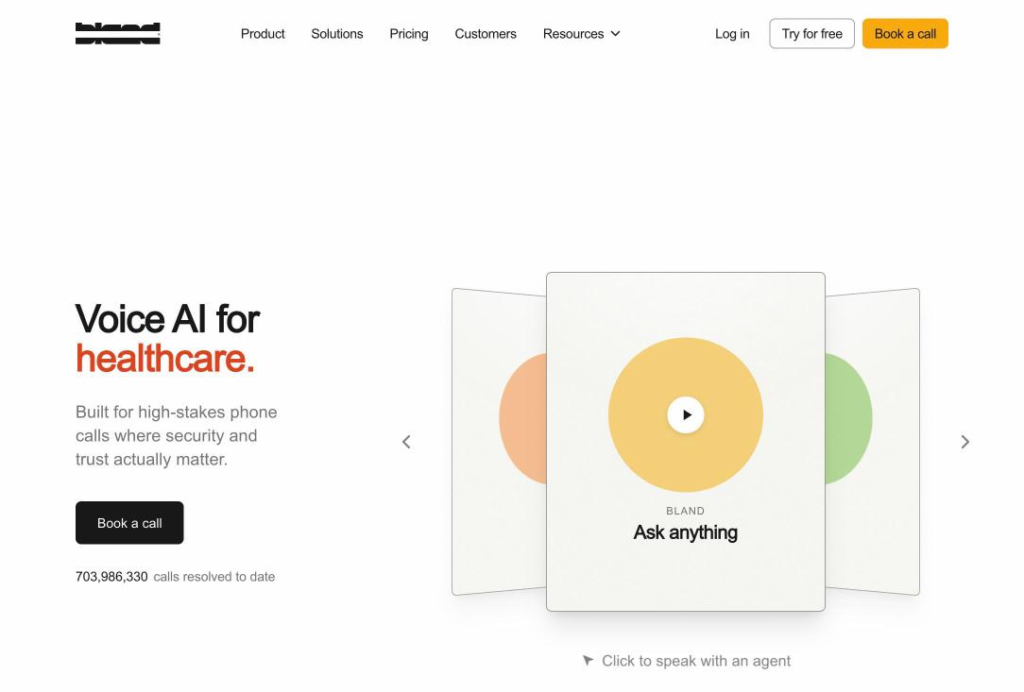1024x692 pixels.
Task: Click the black Book a call button
Action: click(x=129, y=523)
